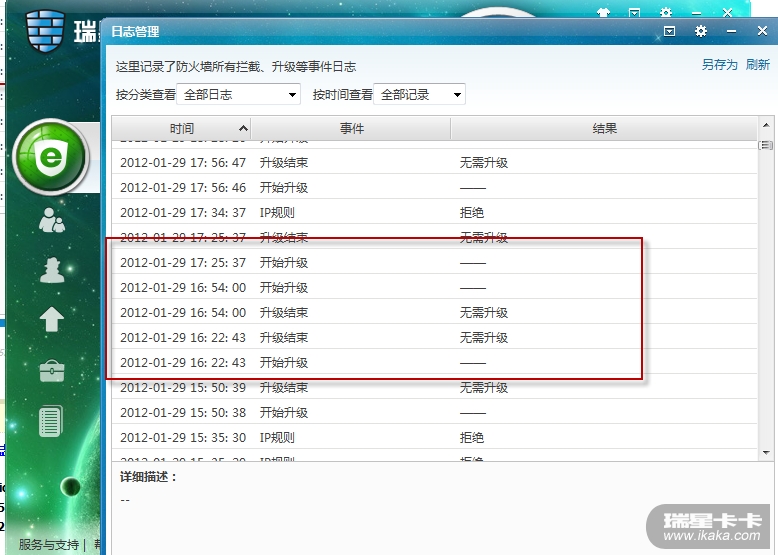Click the main window menu box icon

pyautogui.click(x=634, y=12)
